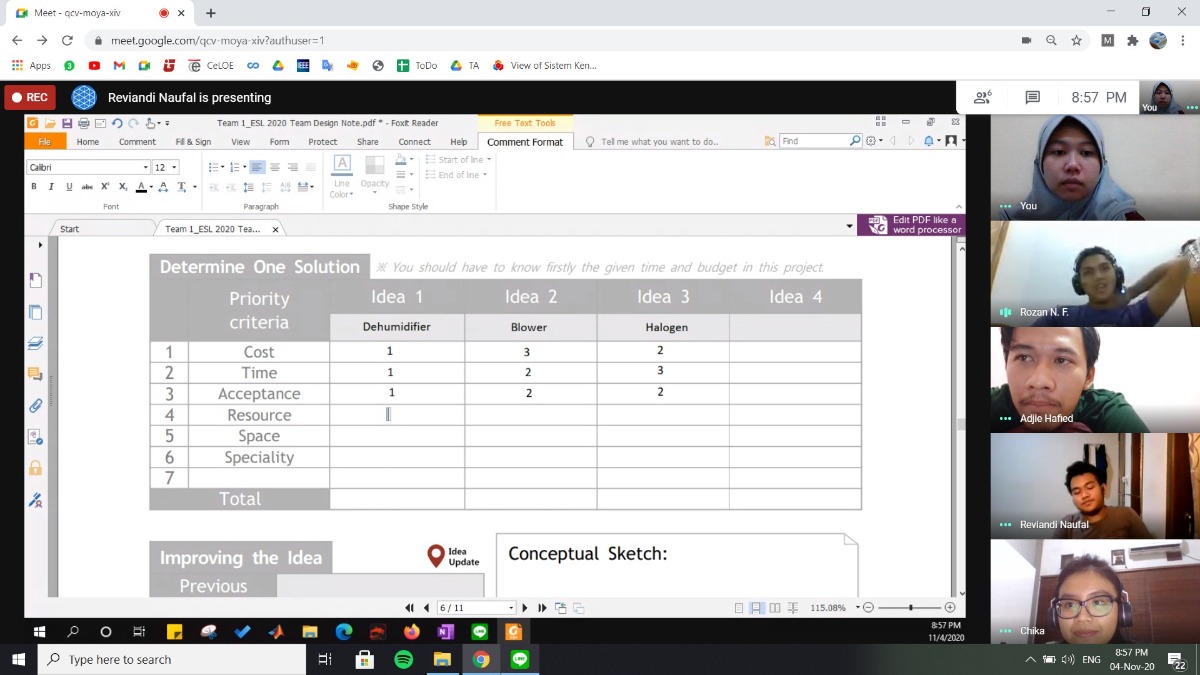Click the REC recording button

click(29, 97)
